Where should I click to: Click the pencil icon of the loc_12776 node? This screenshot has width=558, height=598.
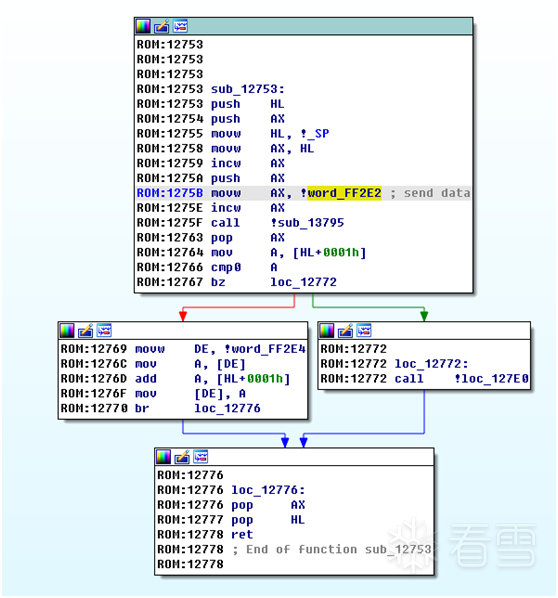tap(182, 457)
